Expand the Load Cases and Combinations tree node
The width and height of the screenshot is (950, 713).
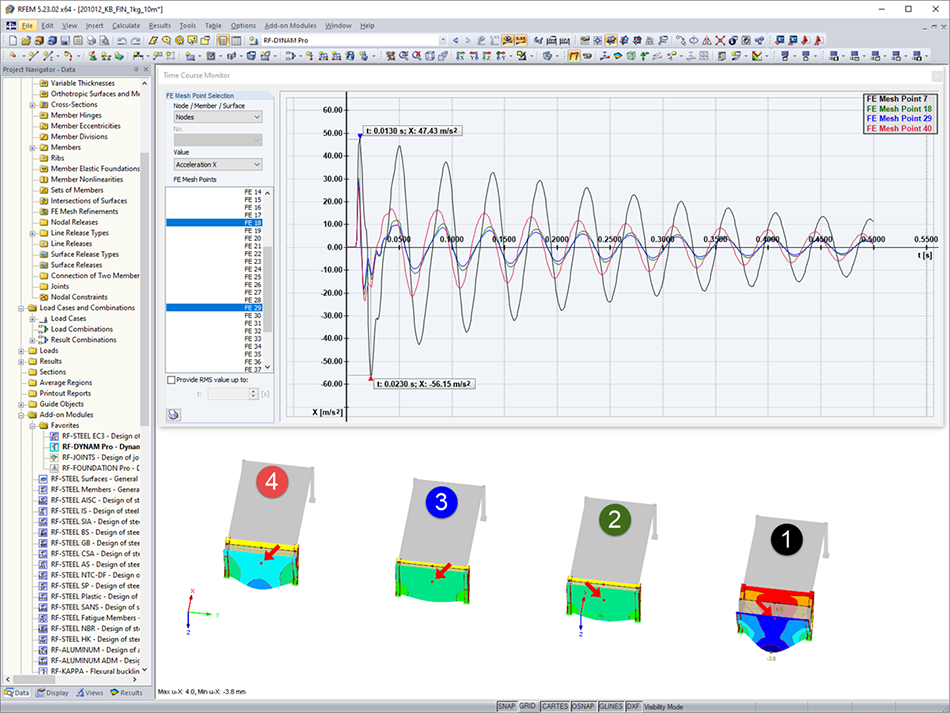pyautogui.click(x=23, y=308)
